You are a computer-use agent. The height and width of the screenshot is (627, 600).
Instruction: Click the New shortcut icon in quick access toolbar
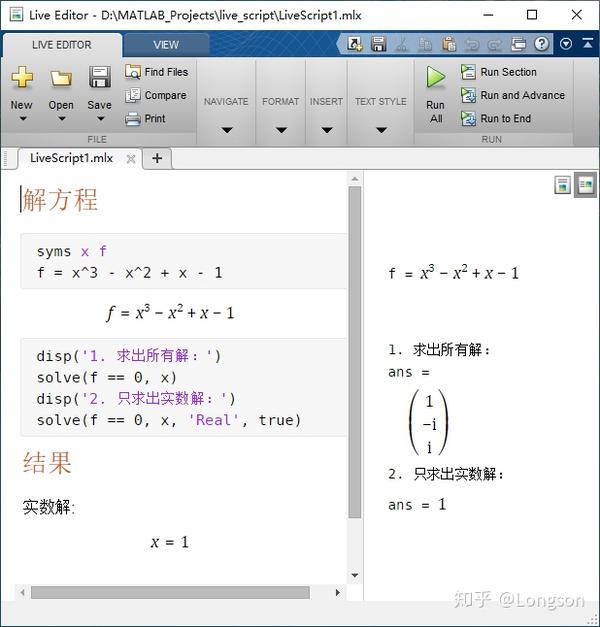[x=355, y=44]
